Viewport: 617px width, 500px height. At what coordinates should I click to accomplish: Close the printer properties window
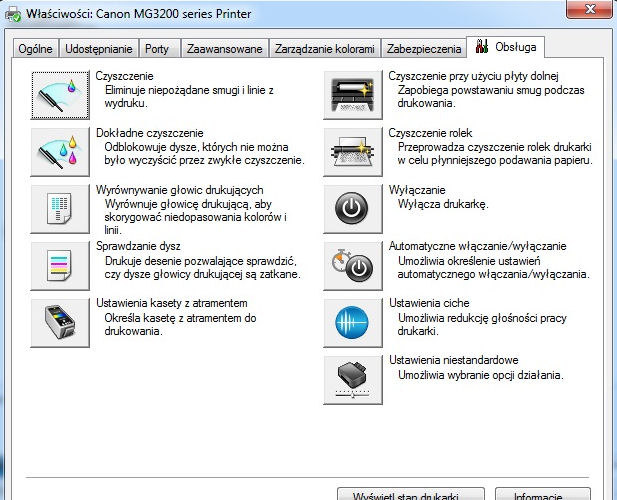pyautogui.click(x=589, y=9)
